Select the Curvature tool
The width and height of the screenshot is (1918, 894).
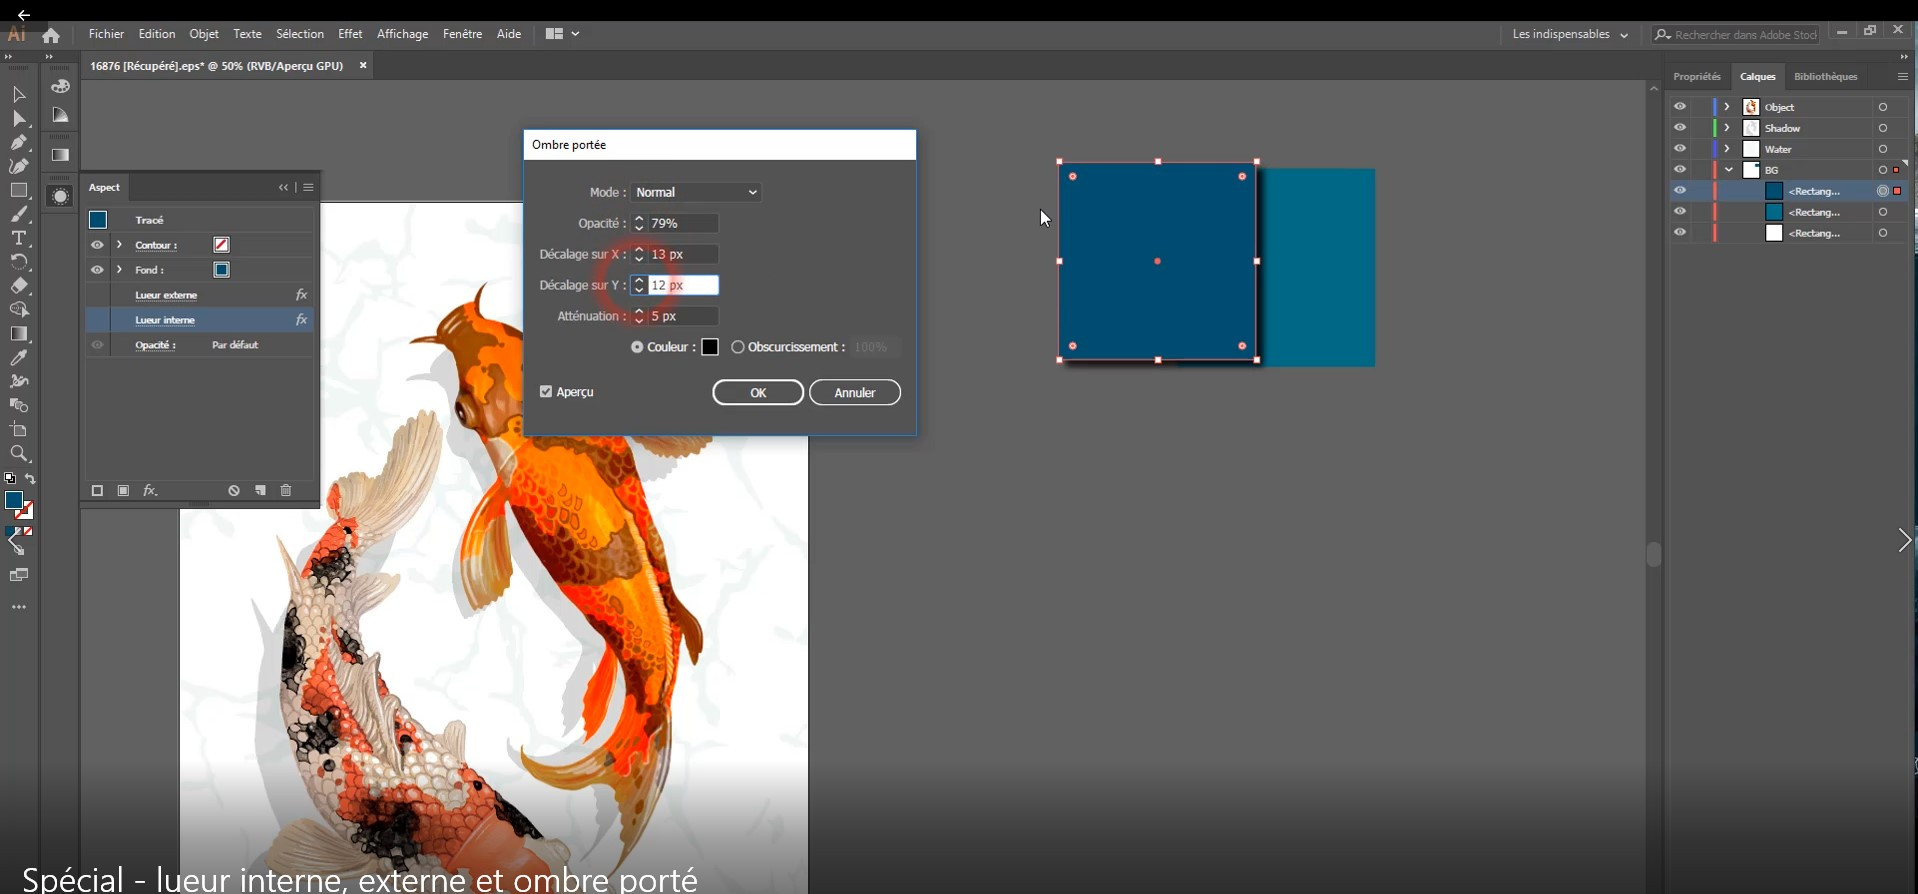tap(19, 166)
